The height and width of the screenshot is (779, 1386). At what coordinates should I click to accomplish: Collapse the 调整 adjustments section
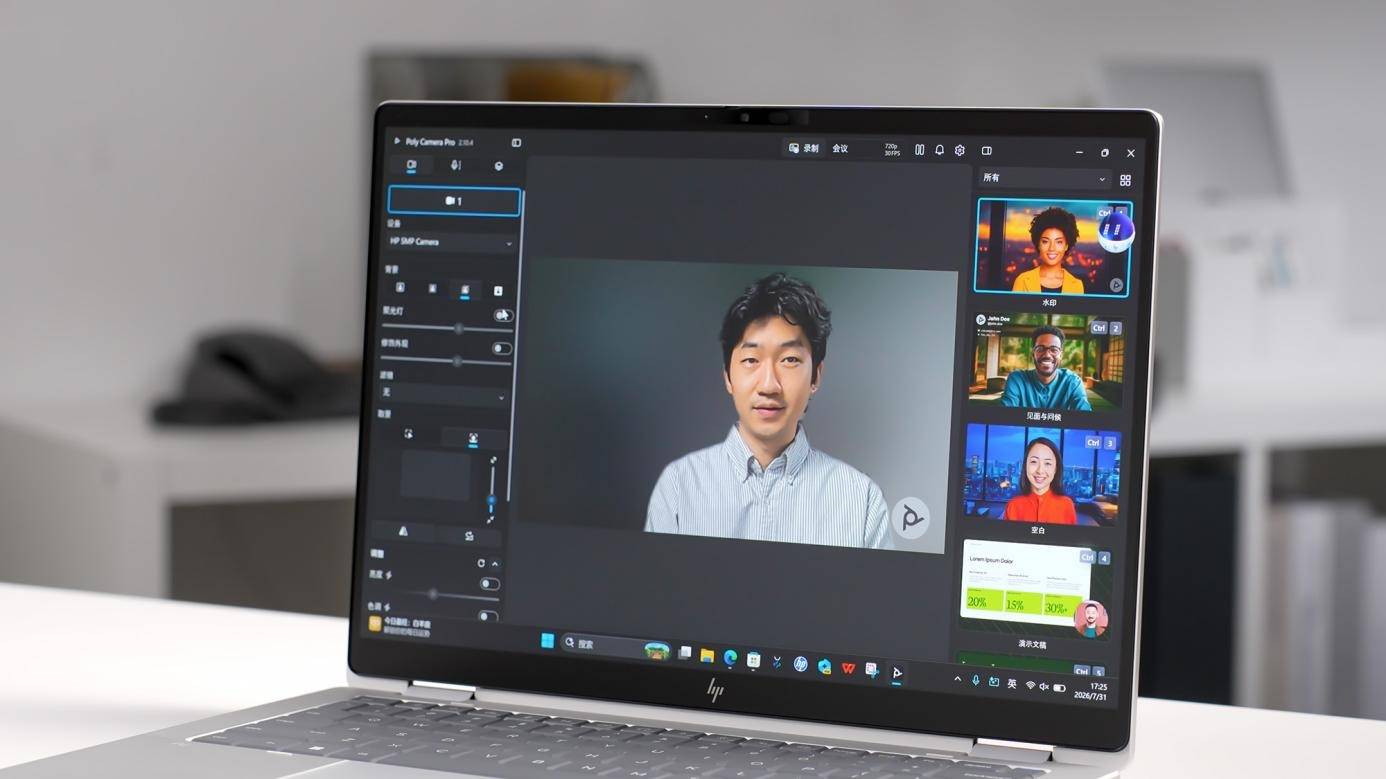[x=494, y=564]
